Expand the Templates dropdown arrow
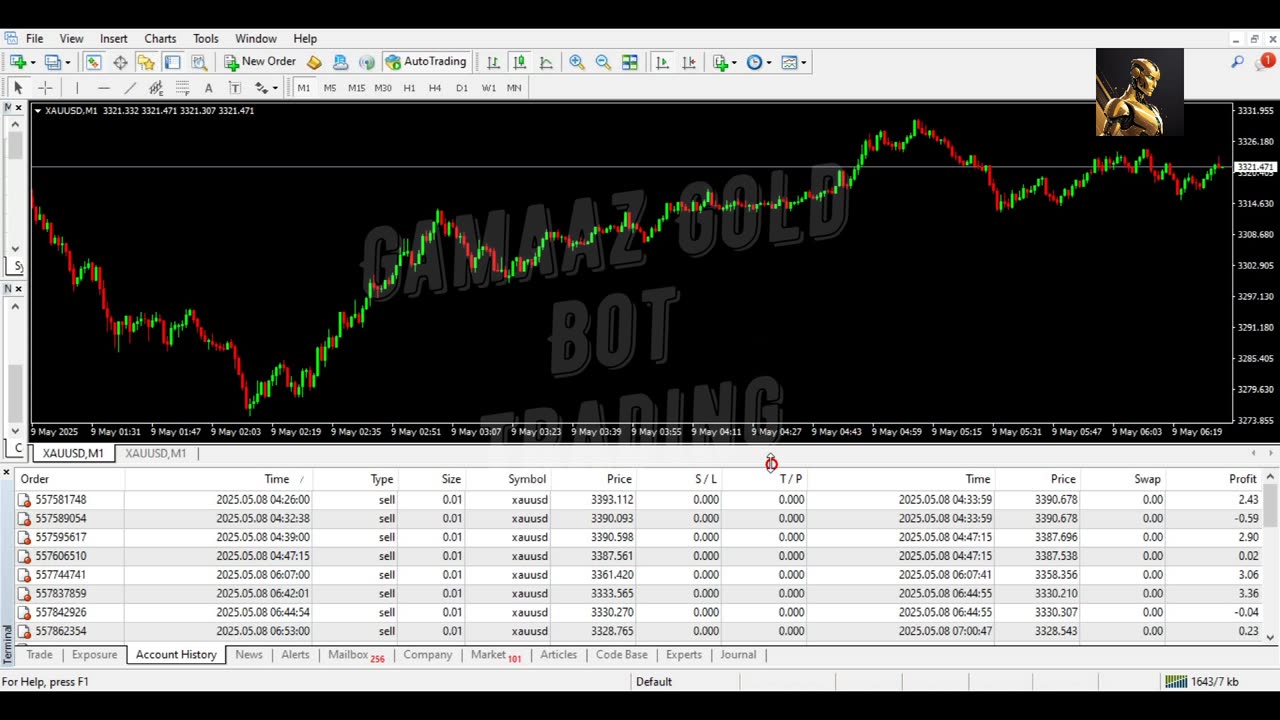 pos(803,62)
